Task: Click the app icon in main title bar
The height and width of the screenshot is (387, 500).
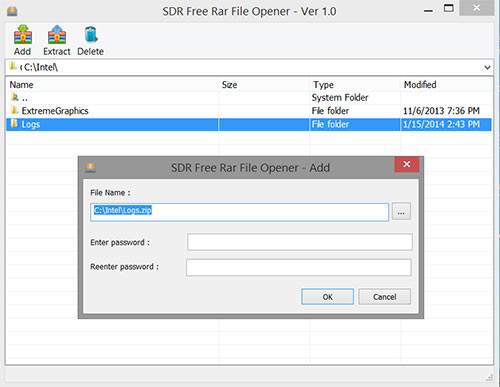Action: pyautogui.click(x=12, y=11)
